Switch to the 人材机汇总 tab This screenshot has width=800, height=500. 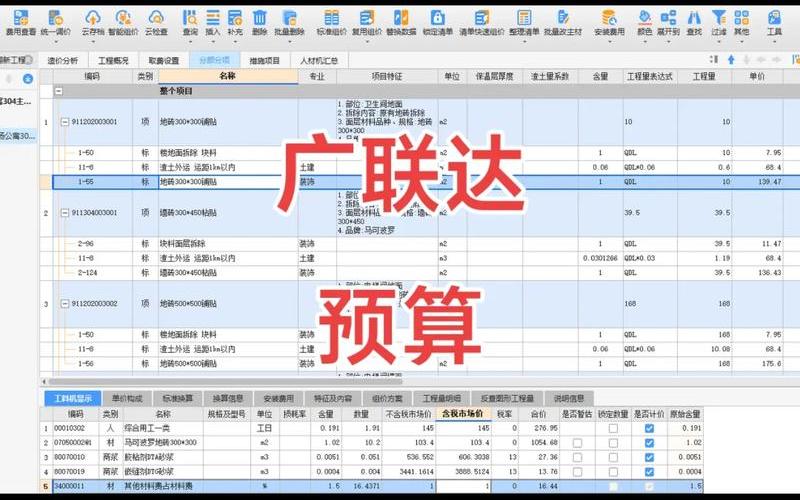click(x=319, y=60)
